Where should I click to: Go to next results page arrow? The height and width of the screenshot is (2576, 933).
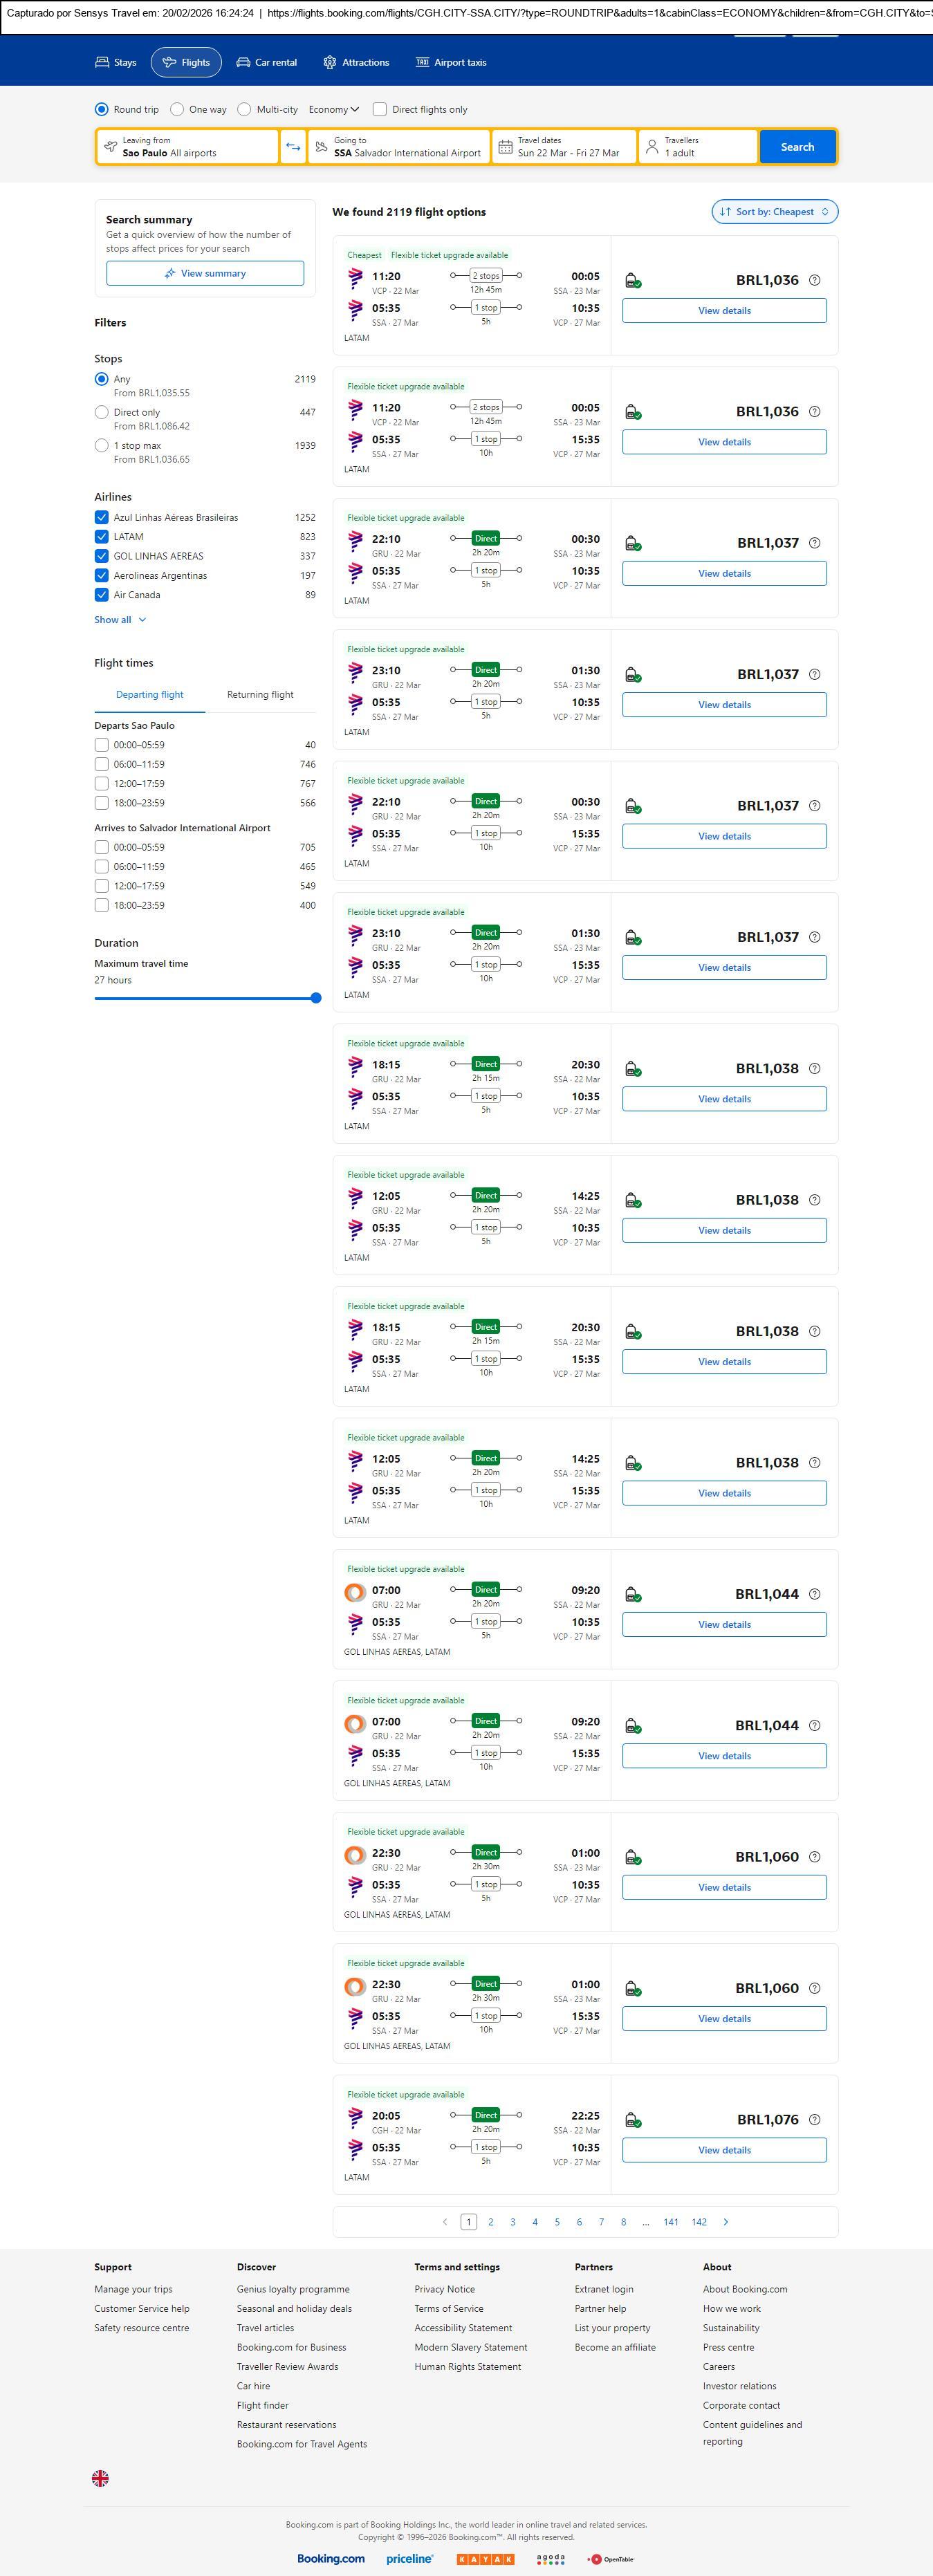726,2222
